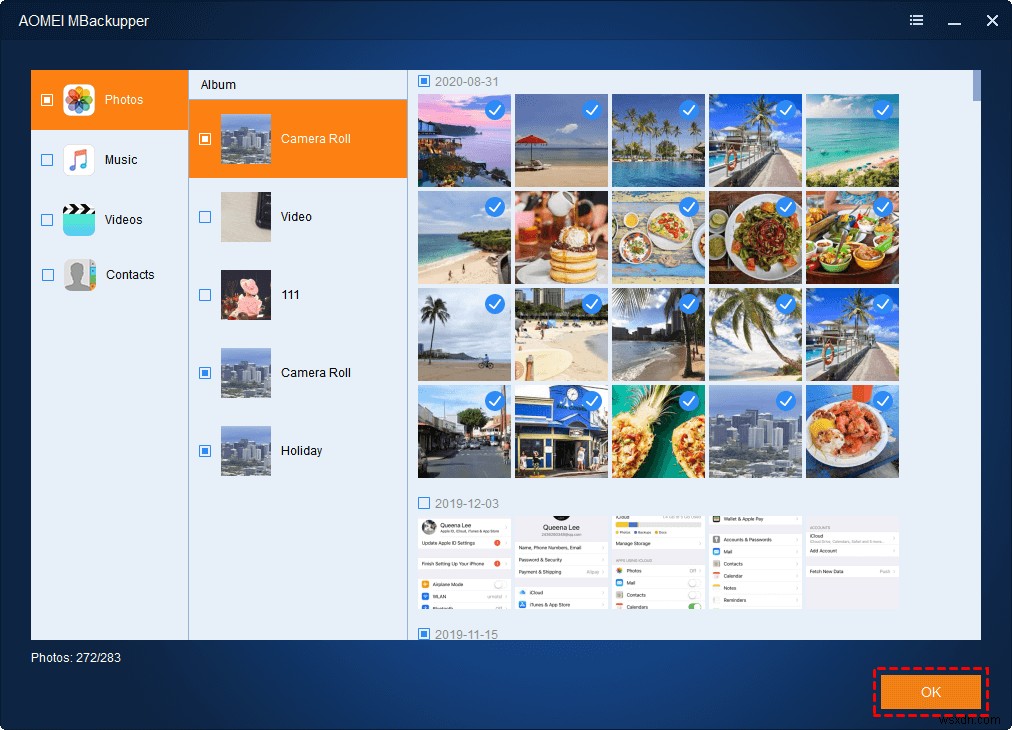Click the Camera Roll album thumbnail icon
The width and height of the screenshot is (1012, 730).
coord(246,139)
